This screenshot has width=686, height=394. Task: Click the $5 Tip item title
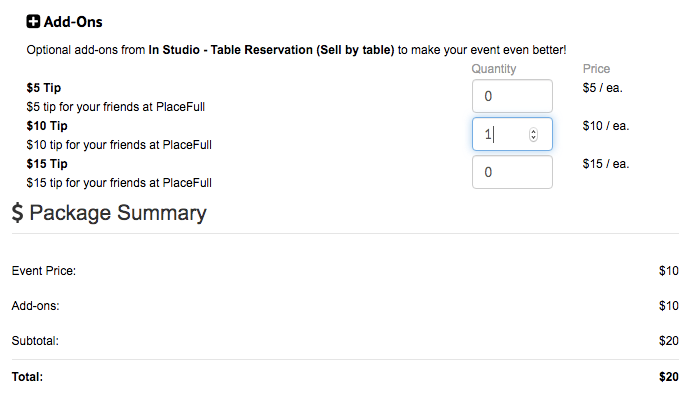(44, 87)
